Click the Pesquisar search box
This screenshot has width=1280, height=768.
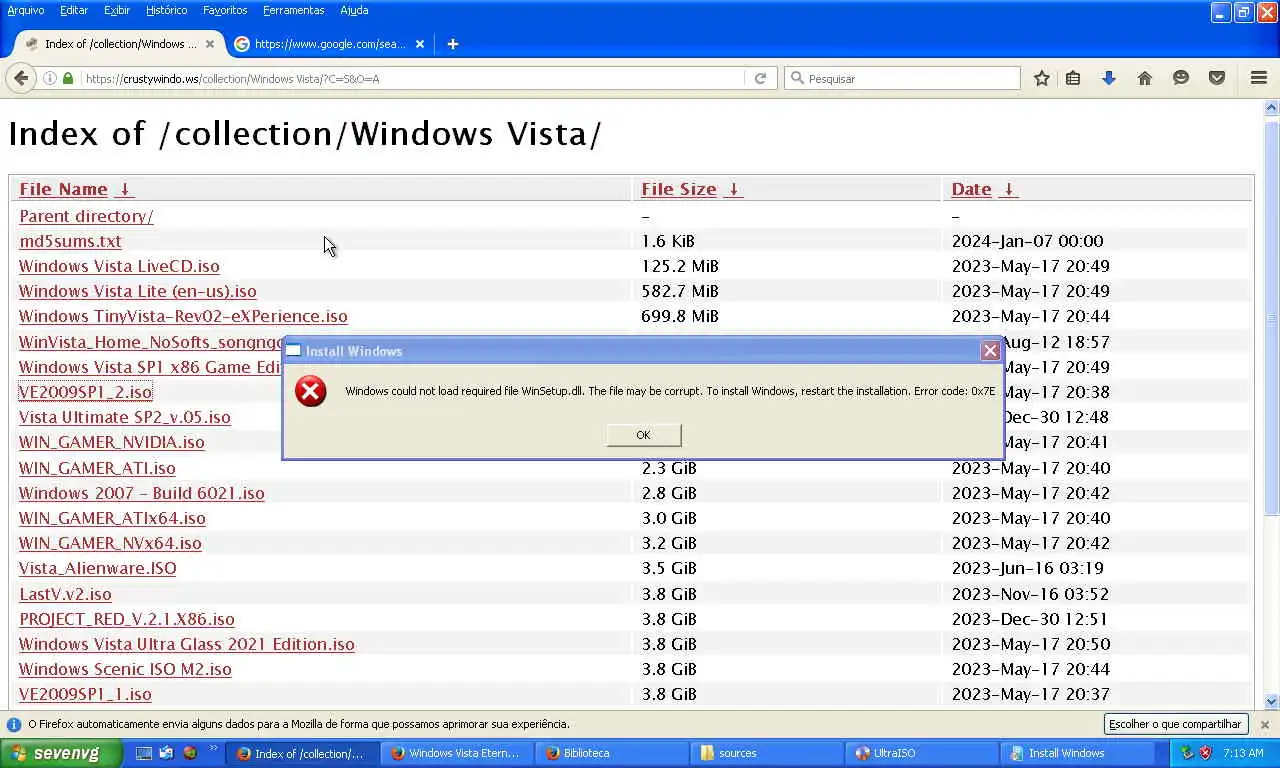click(901, 78)
